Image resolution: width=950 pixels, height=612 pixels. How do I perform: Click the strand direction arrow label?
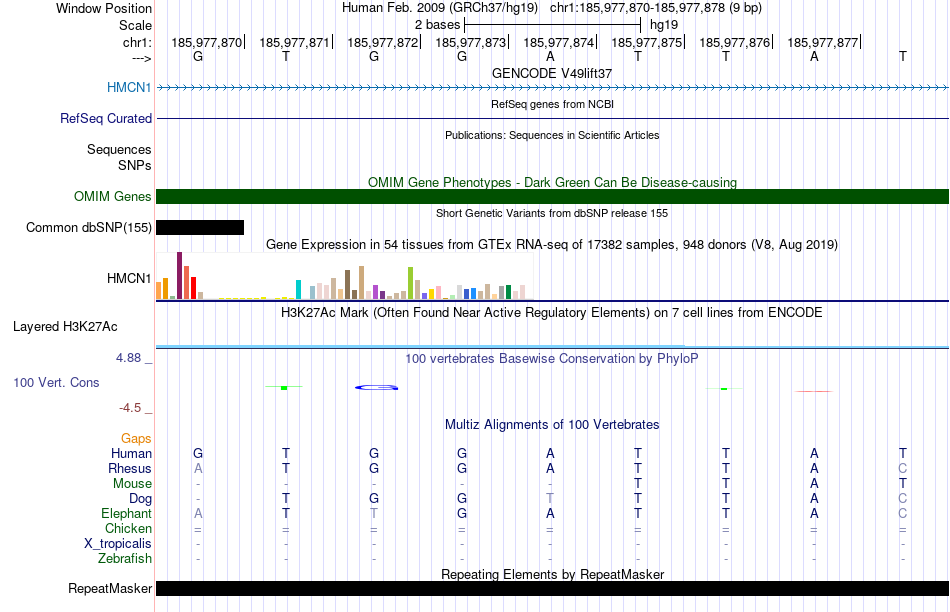click(x=141, y=58)
